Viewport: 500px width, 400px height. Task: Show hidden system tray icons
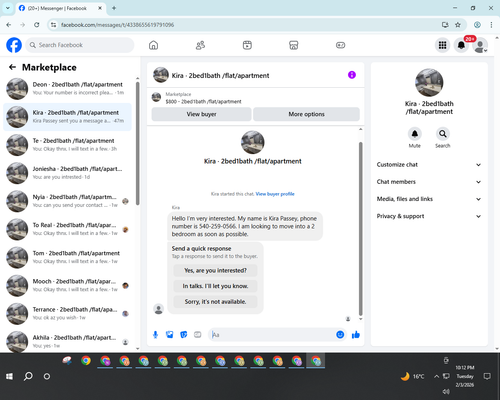coord(436,376)
